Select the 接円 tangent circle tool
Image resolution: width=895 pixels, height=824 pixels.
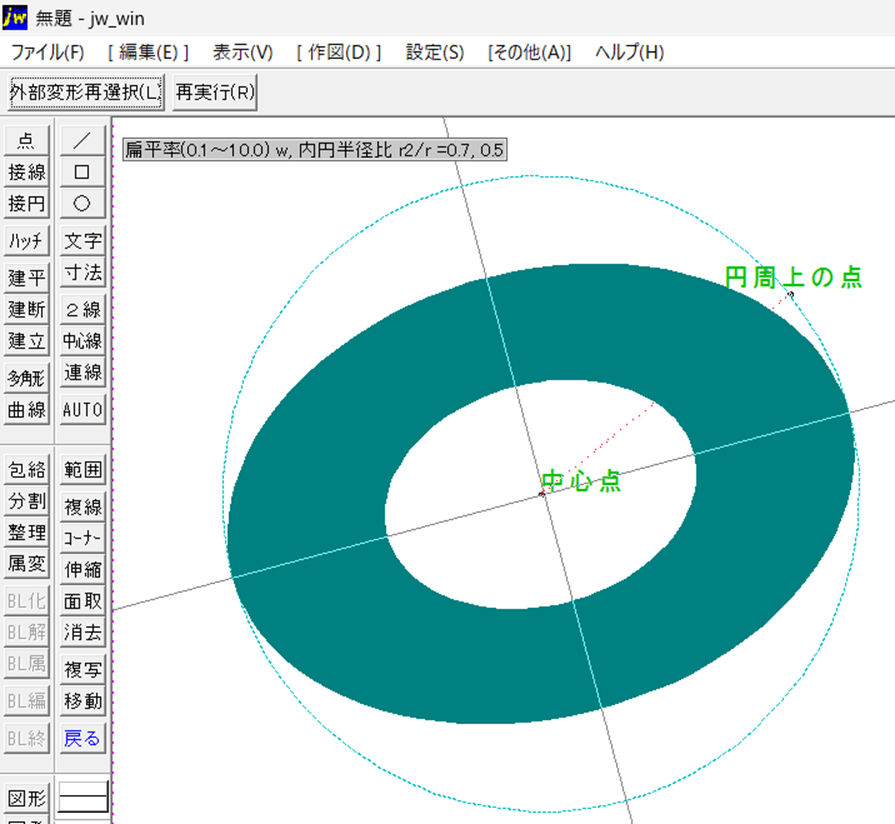(x=25, y=204)
